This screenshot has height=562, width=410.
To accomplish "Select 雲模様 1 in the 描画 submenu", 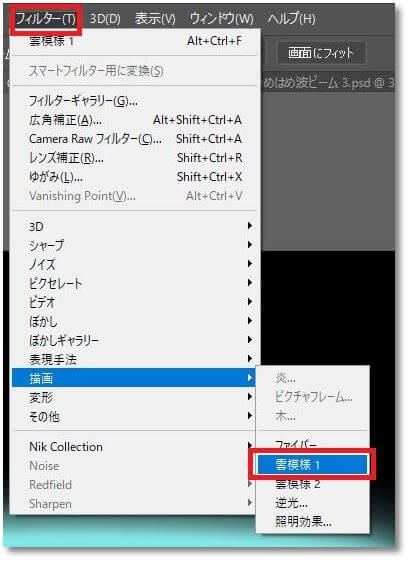I will [x=312, y=465].
